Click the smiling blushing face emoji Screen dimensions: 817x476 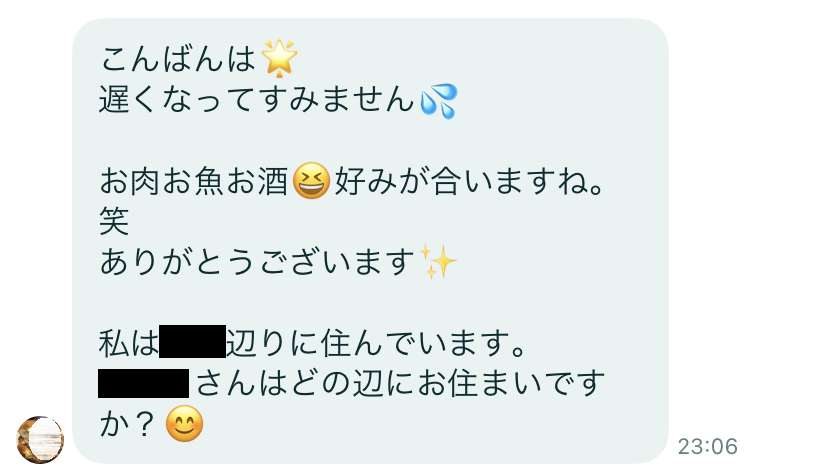point(184,423)
